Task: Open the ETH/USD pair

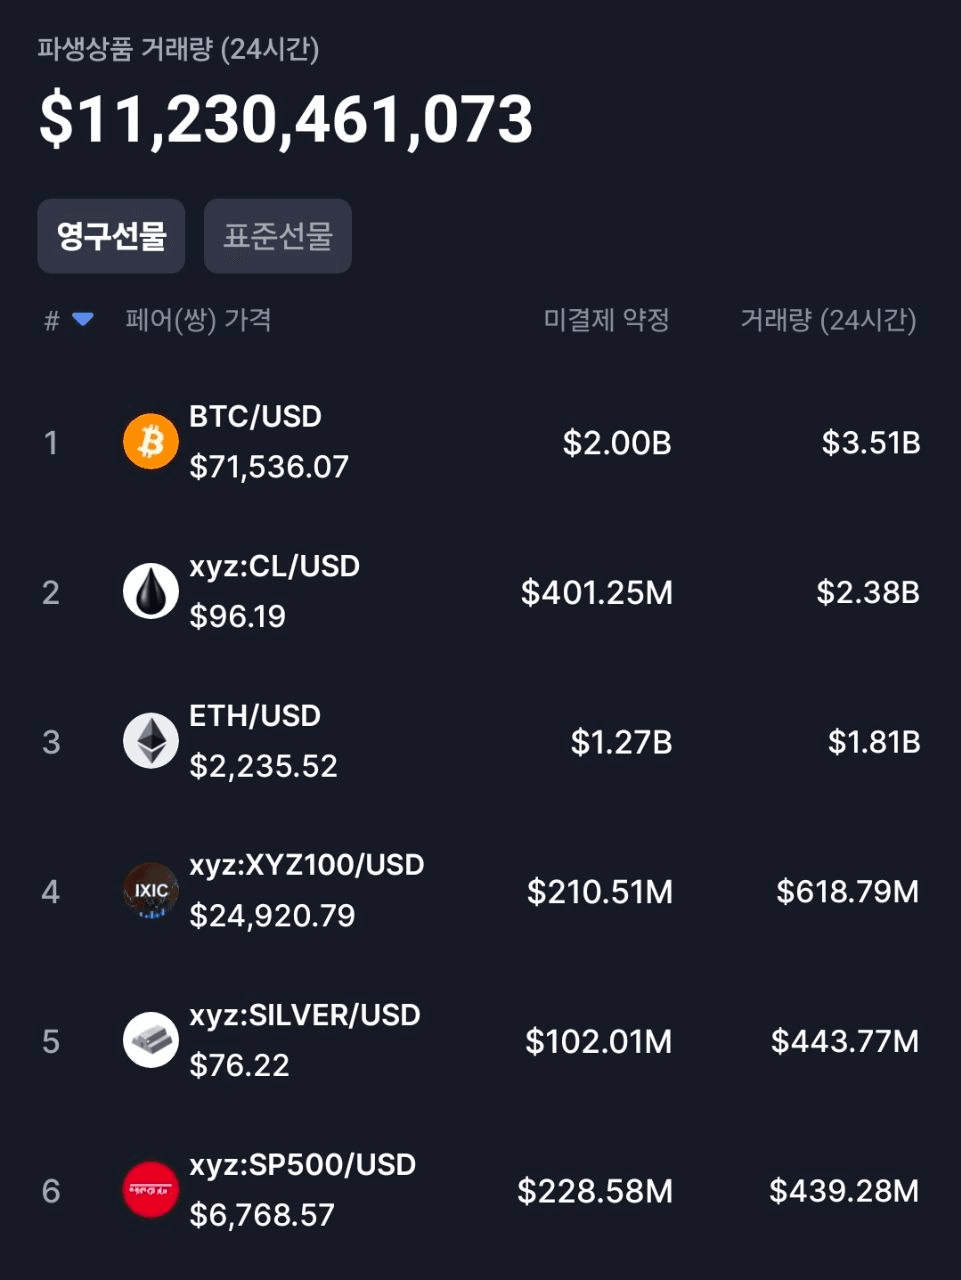Action: coord(255,716)
